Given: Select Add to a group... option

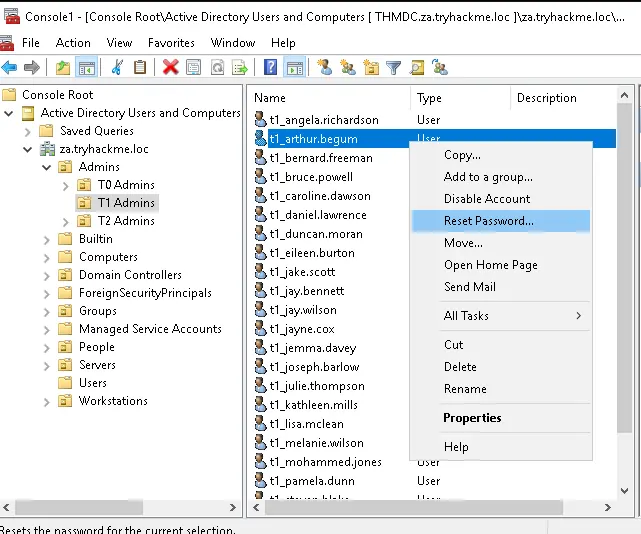Looking at the screenshot, I should 501,177.
